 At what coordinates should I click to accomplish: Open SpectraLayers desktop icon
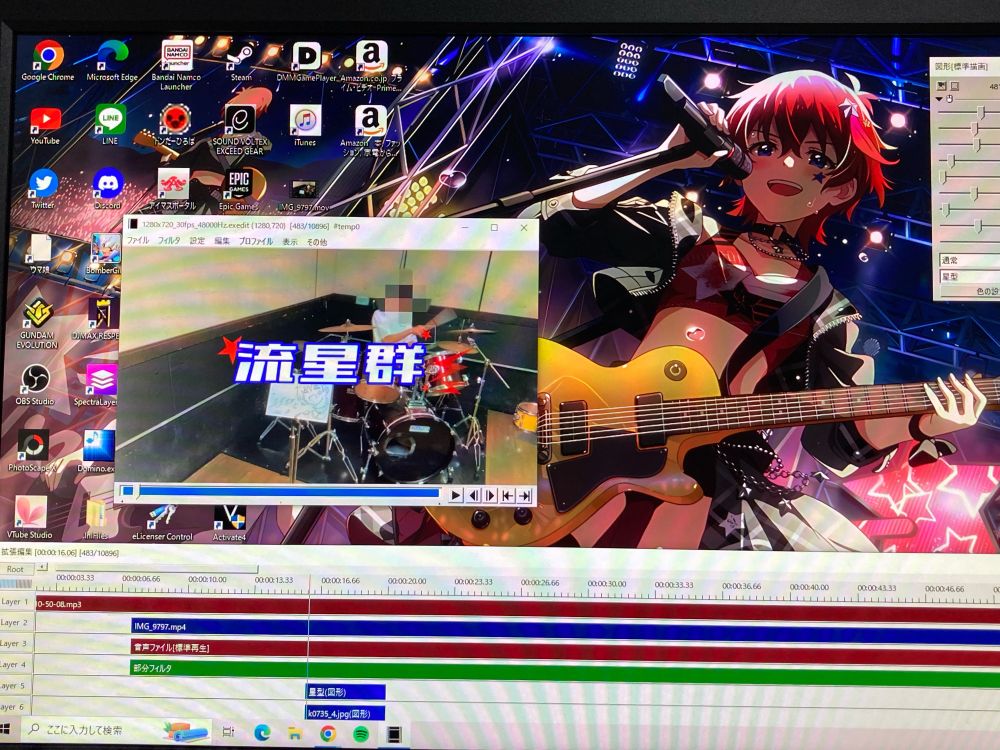pos(99,385)
